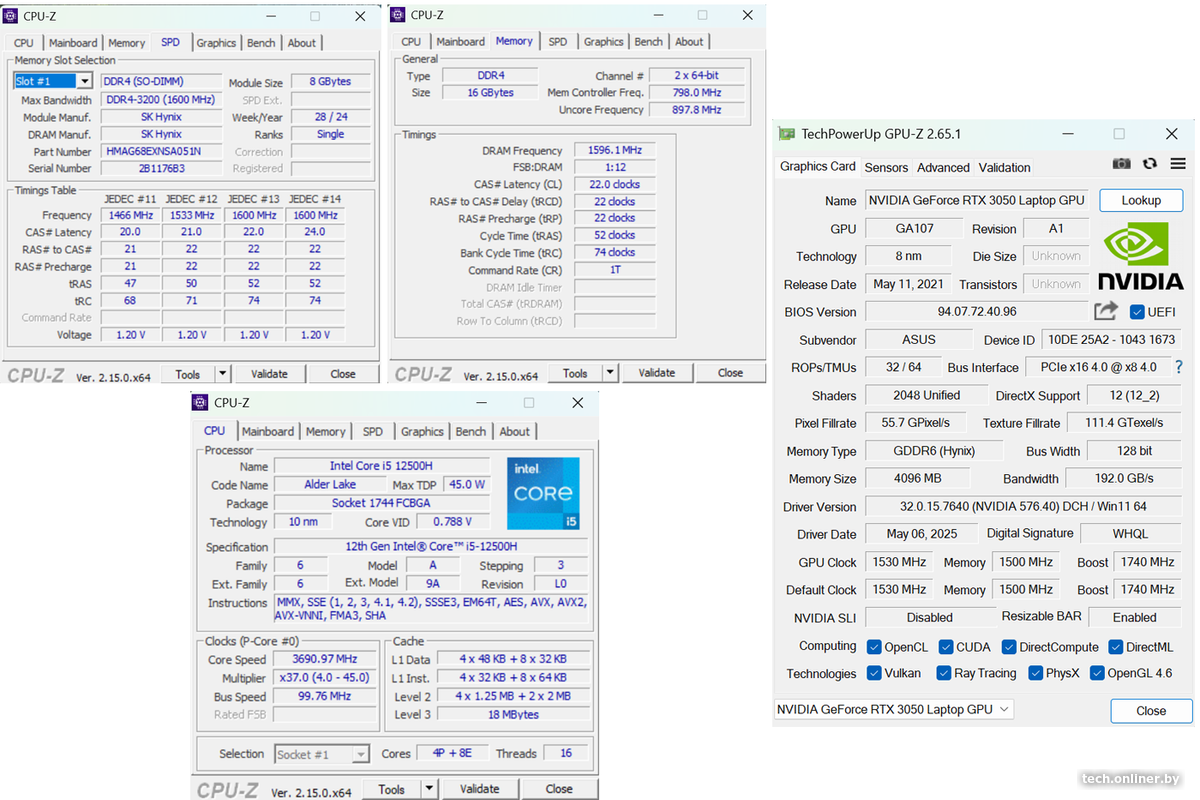The height and width of the screenshot is (800, 1200).
Task: Click Uncore Frequency value 897.8 MHz
Action: [x=697, y=110]
